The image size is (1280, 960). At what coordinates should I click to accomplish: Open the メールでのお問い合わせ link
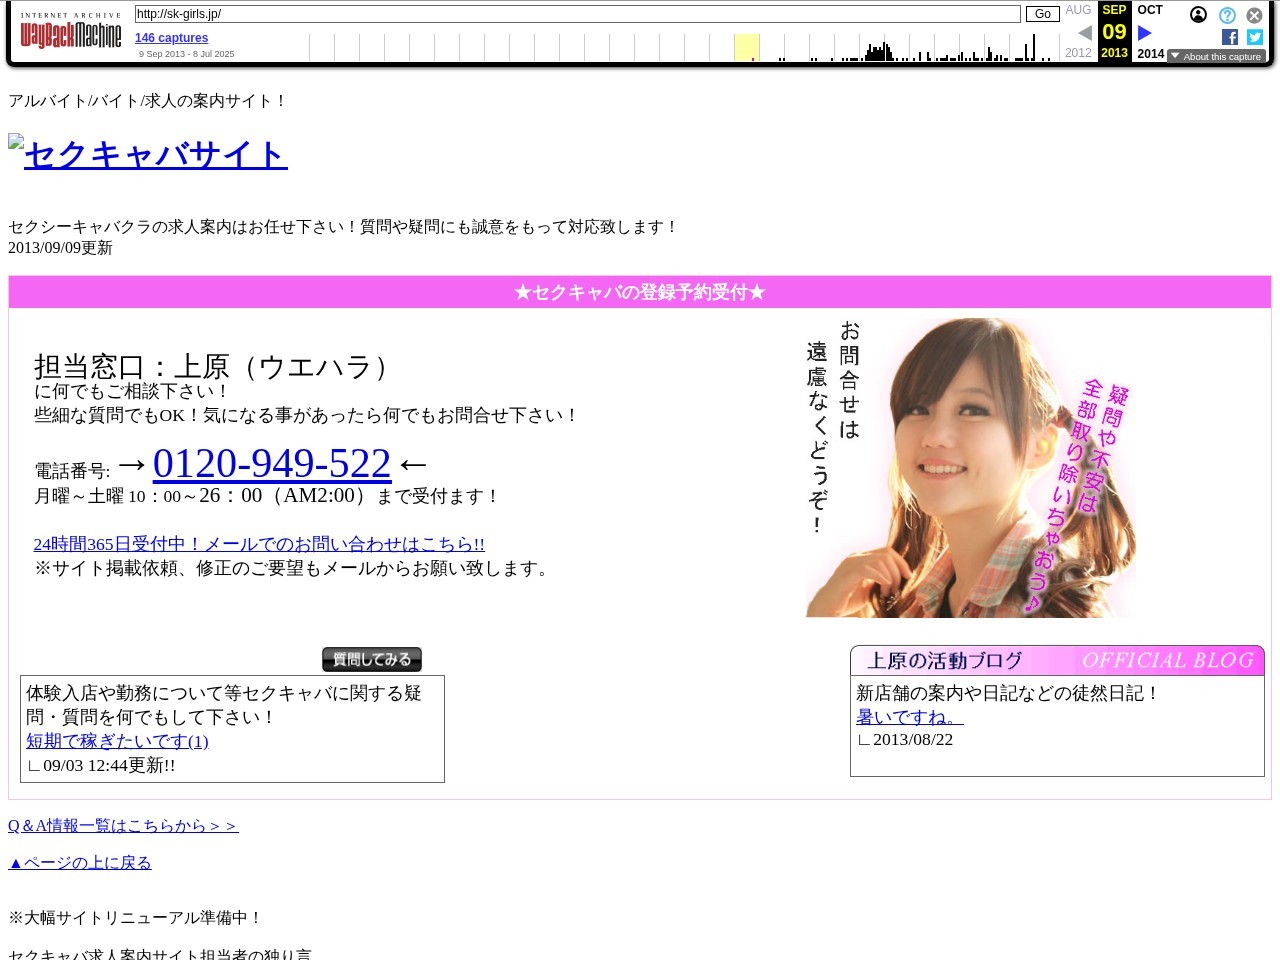[x=259, y=544]
